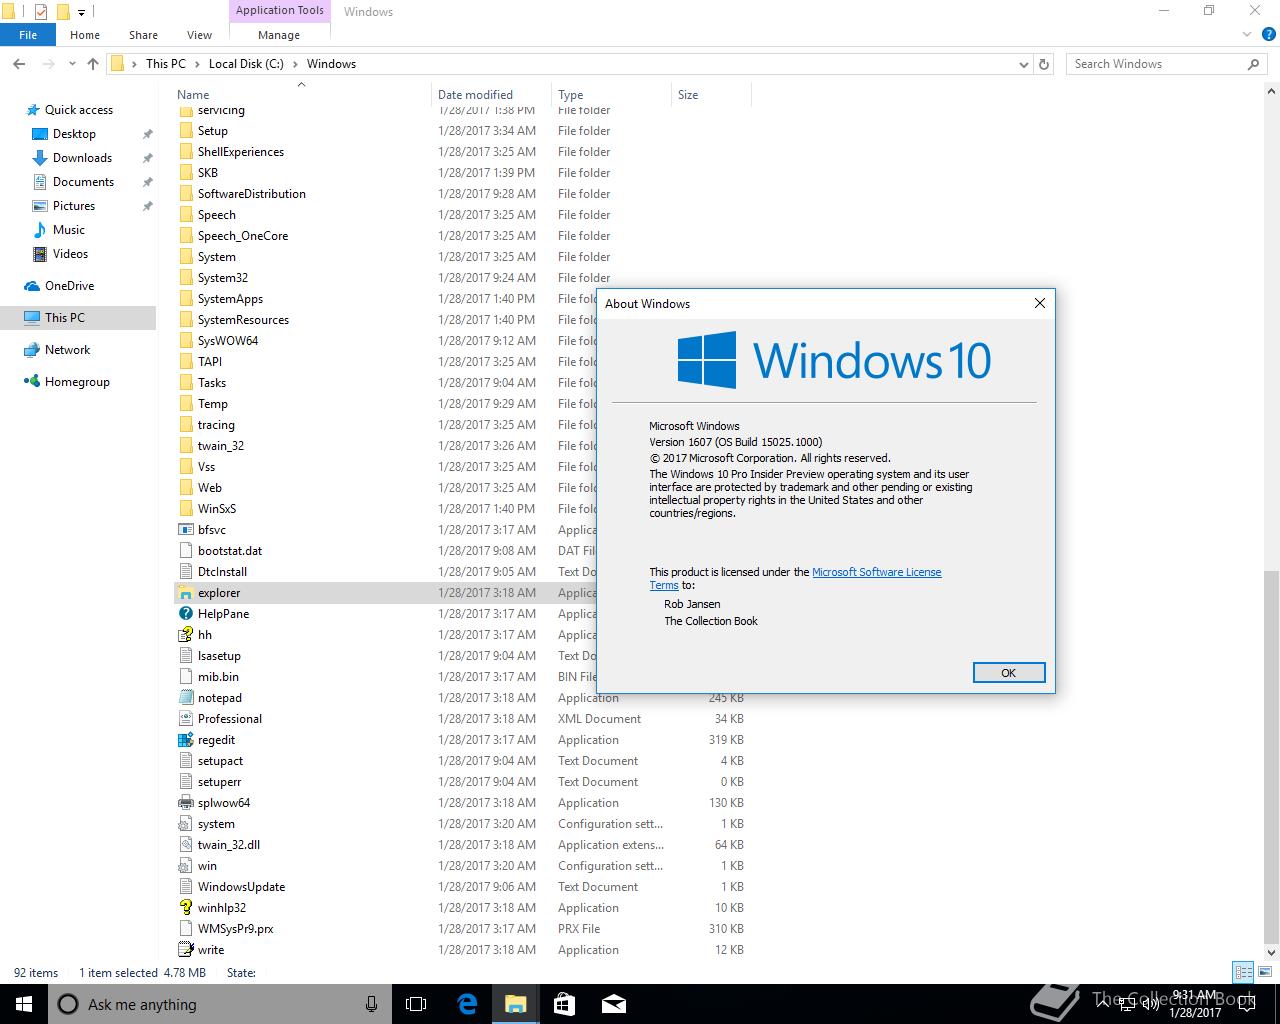Click Local Disk (C:) in address bar
The image size is (1280, 1024).
246,64
